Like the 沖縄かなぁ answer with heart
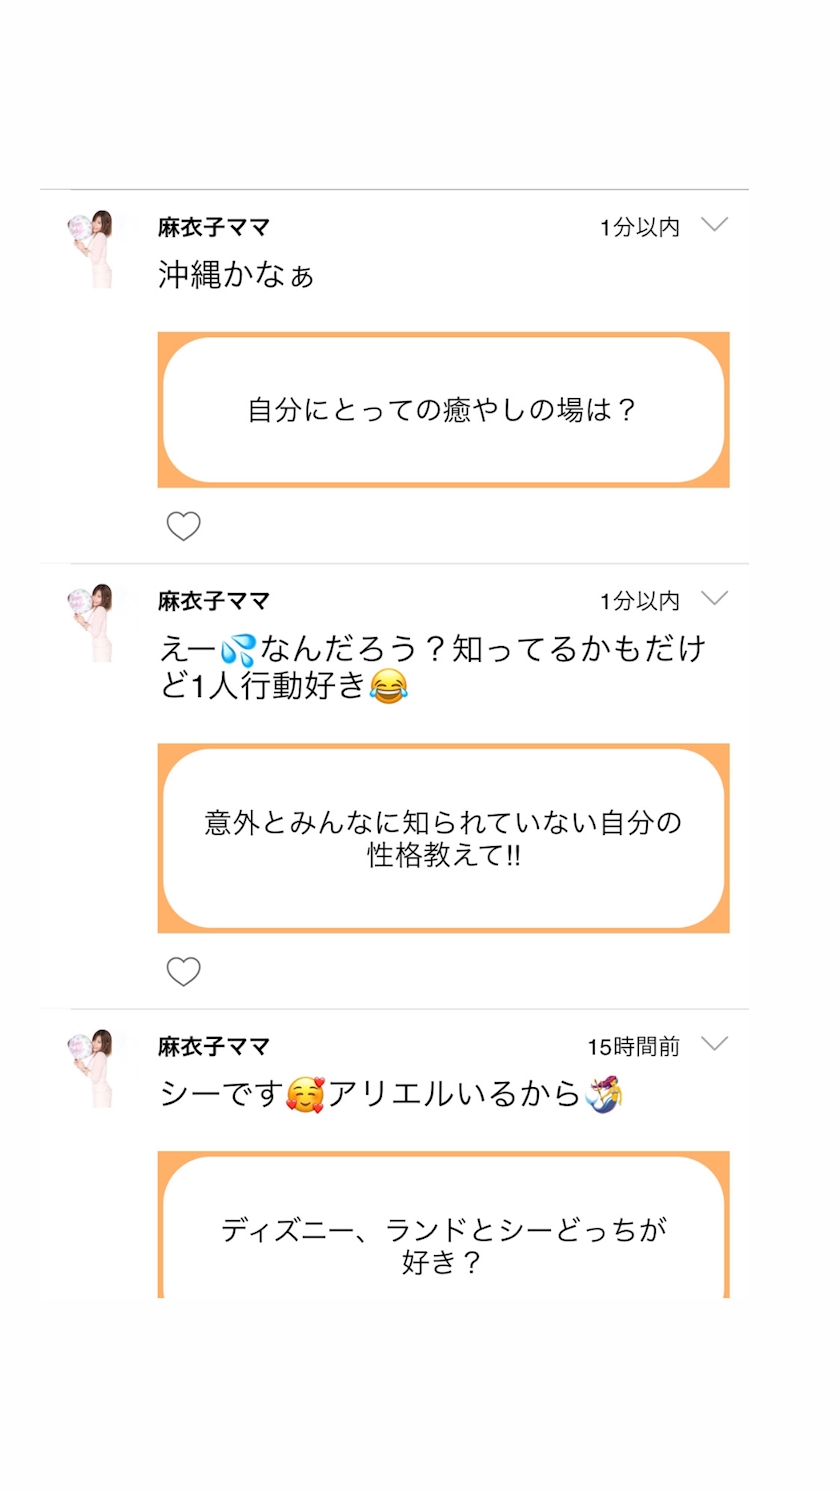This screenshot has height=1493, width=840. coord(183,526)
